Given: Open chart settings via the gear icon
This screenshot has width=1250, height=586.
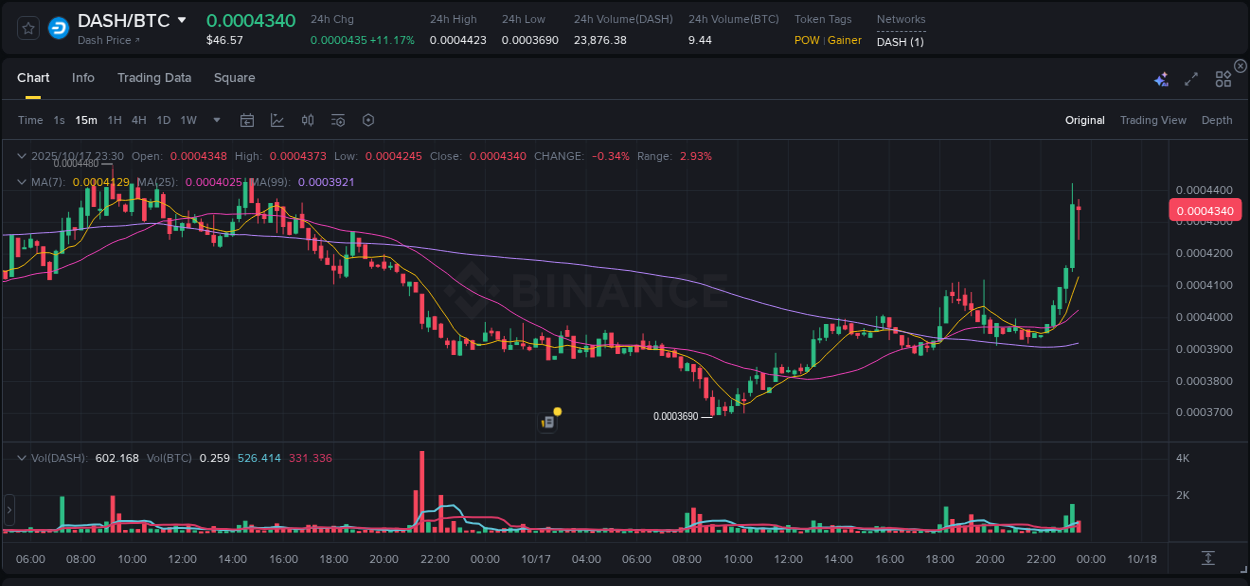Looking at the screenshot, I should (368, 120).
